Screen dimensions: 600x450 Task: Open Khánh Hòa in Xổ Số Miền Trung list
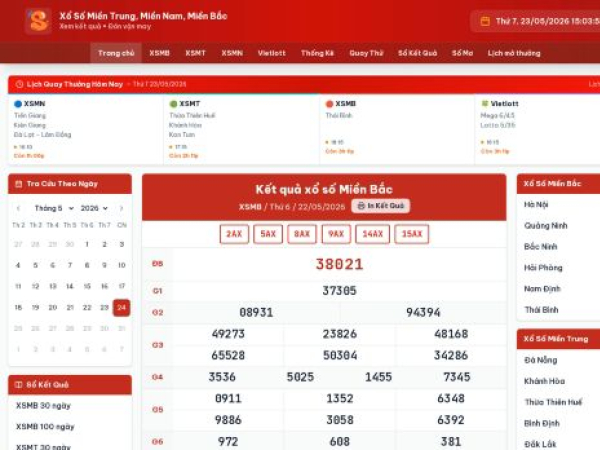(545, 381)
